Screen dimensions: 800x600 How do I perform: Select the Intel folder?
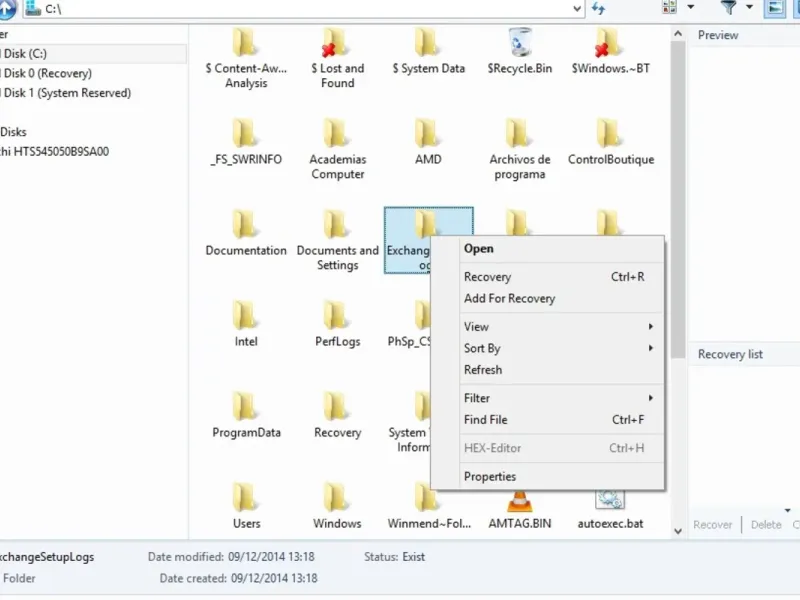point(246,324)
